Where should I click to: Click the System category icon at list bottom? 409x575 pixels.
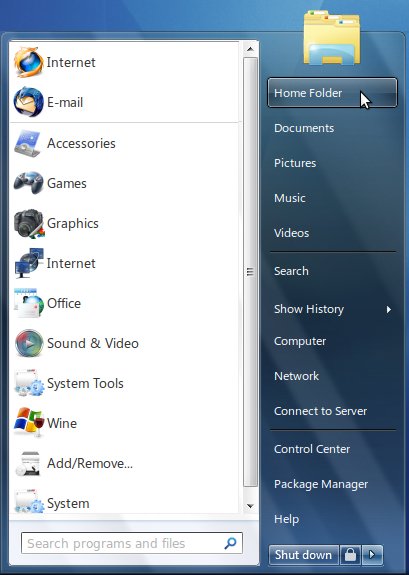pos(29,501)
